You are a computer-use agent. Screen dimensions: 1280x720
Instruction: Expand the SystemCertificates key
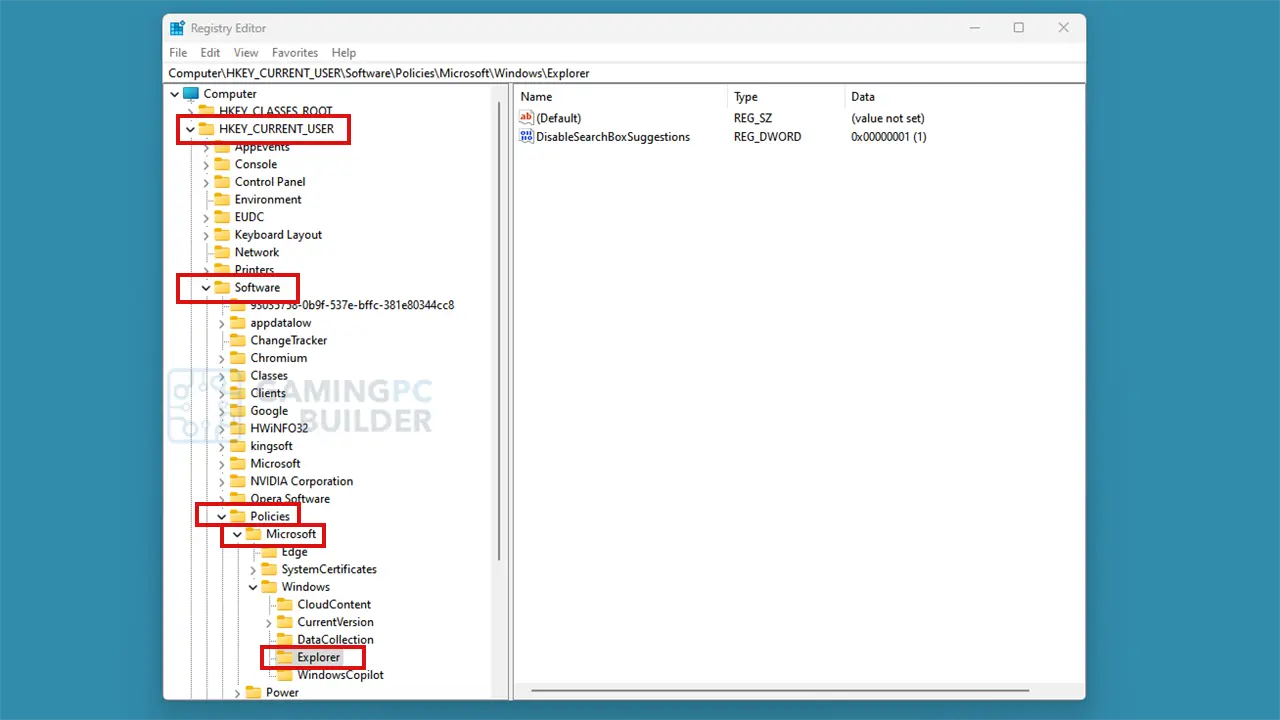point(253,570)
